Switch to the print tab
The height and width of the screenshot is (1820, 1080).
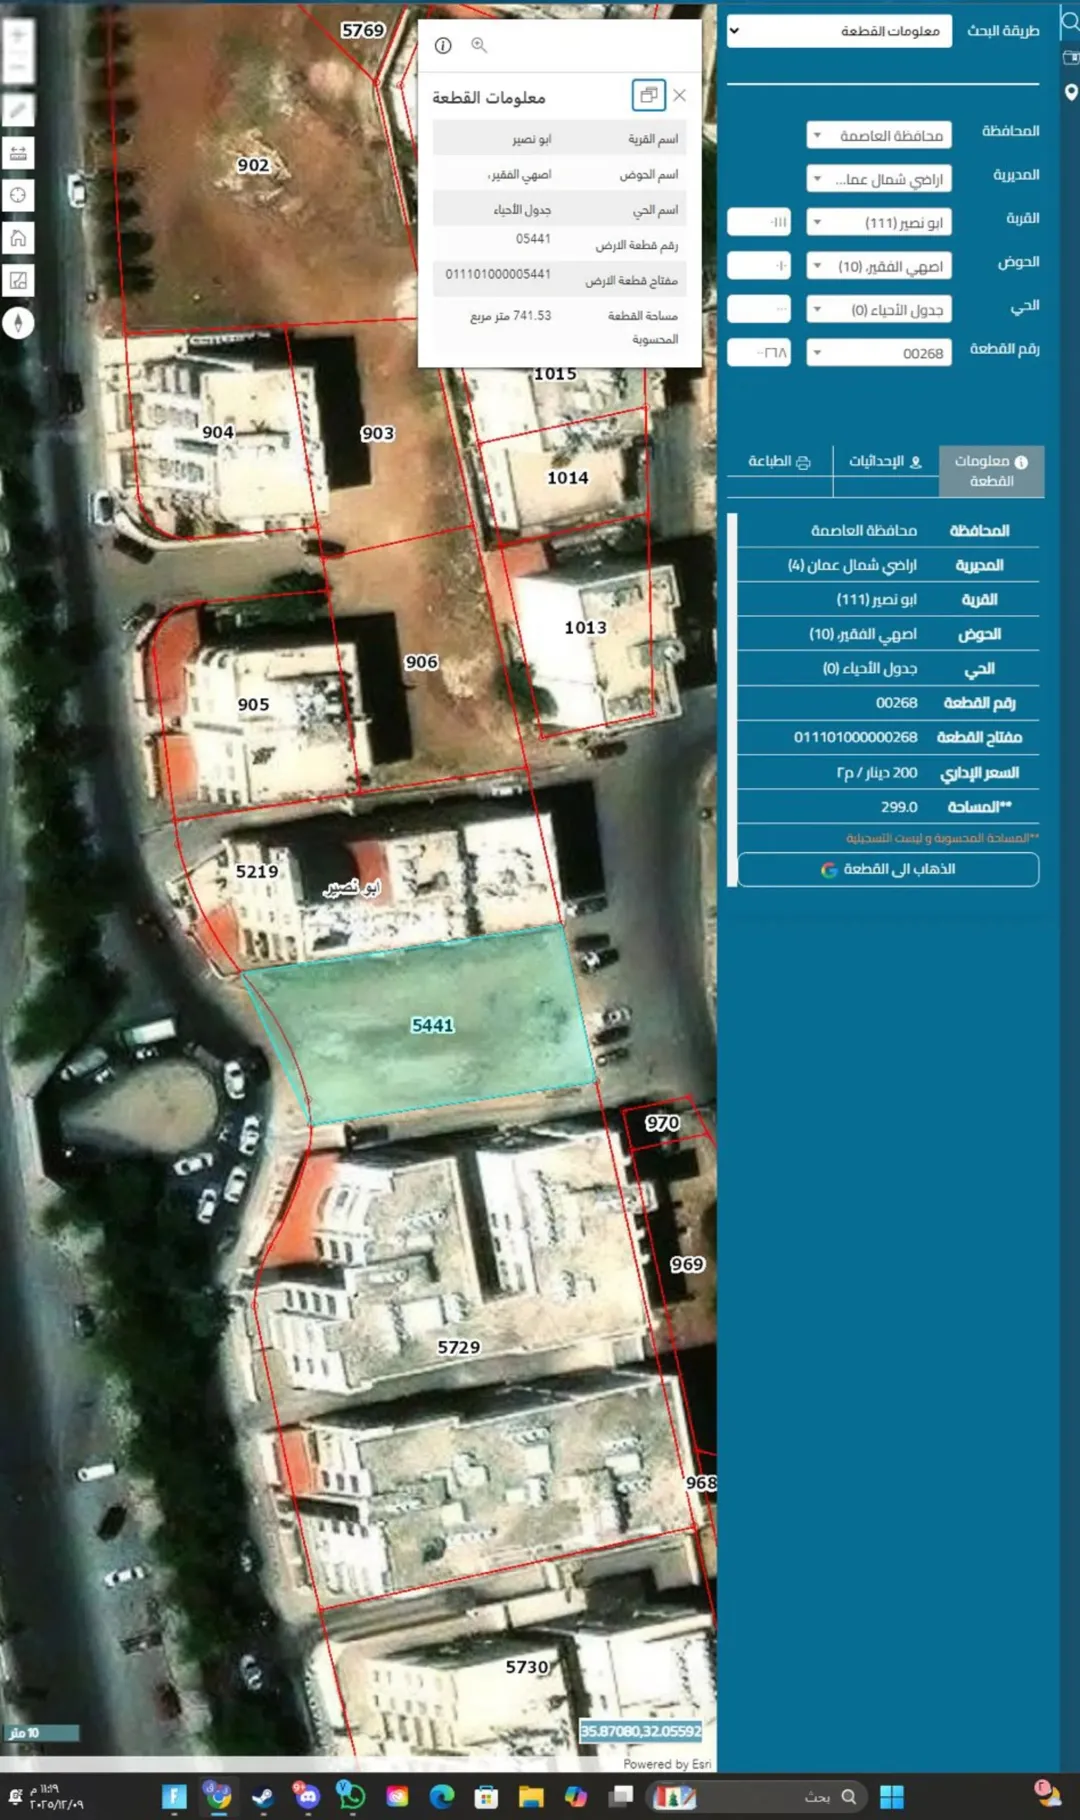779,461
